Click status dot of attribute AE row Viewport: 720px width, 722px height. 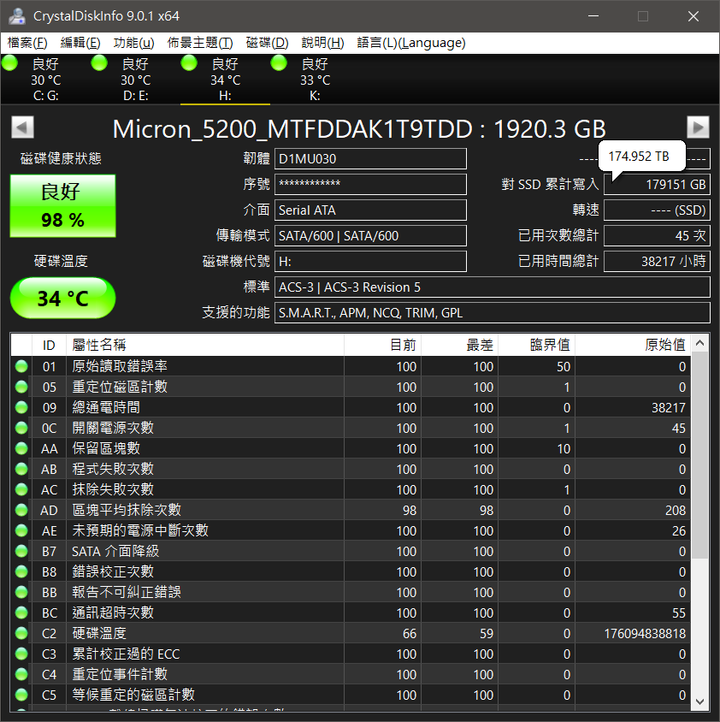point(22,530)
